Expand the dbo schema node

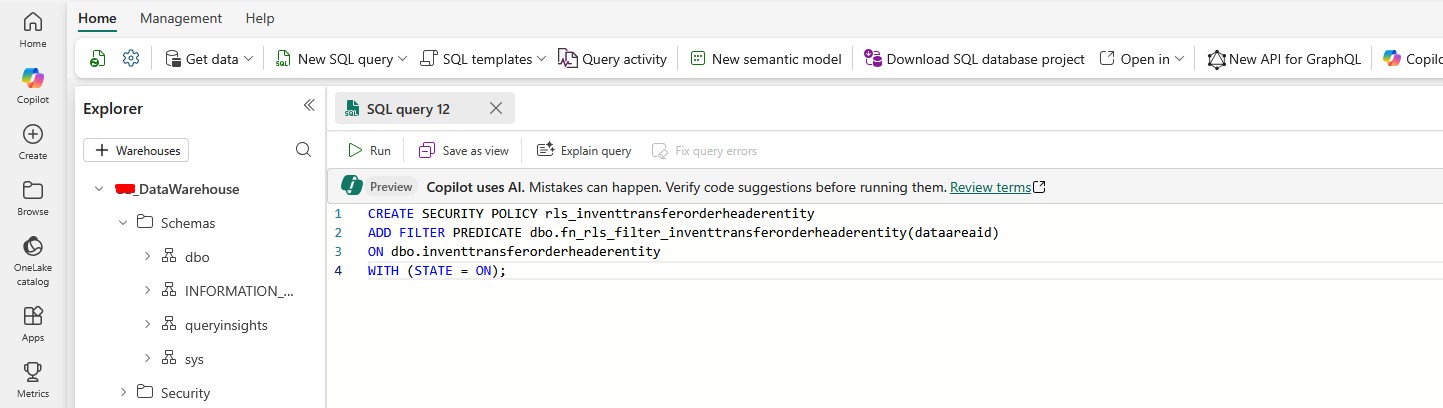coord(147,257)
